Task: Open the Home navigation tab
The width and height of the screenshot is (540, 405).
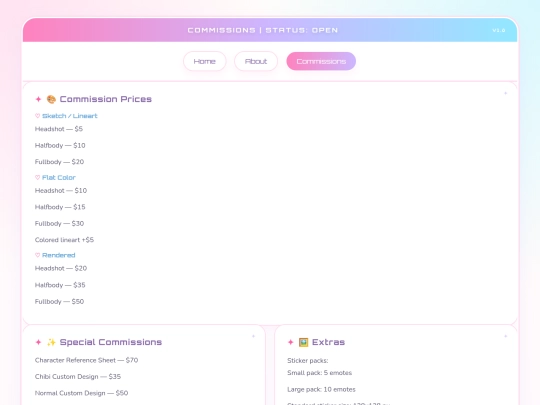Action: click(205, 61)
